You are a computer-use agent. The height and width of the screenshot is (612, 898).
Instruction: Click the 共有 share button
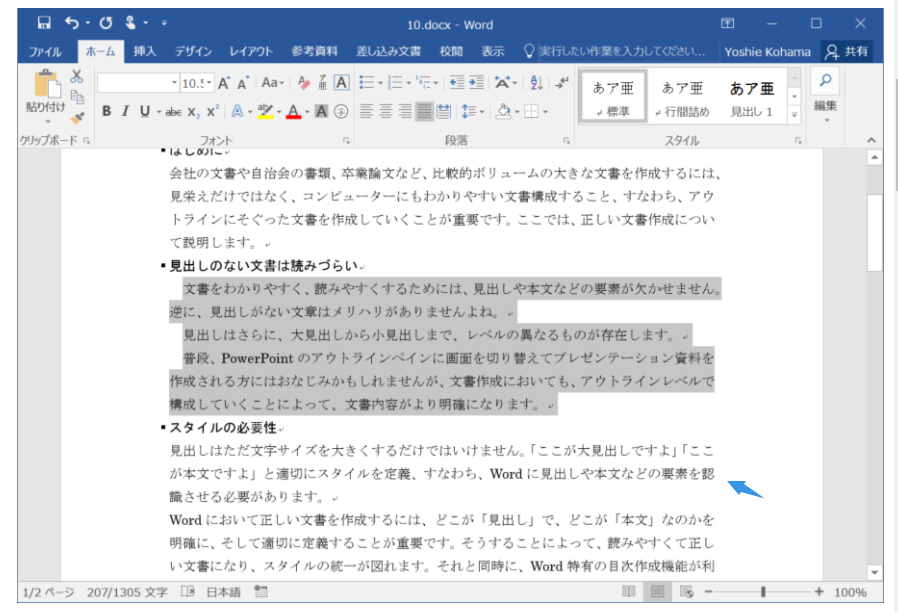847,52
